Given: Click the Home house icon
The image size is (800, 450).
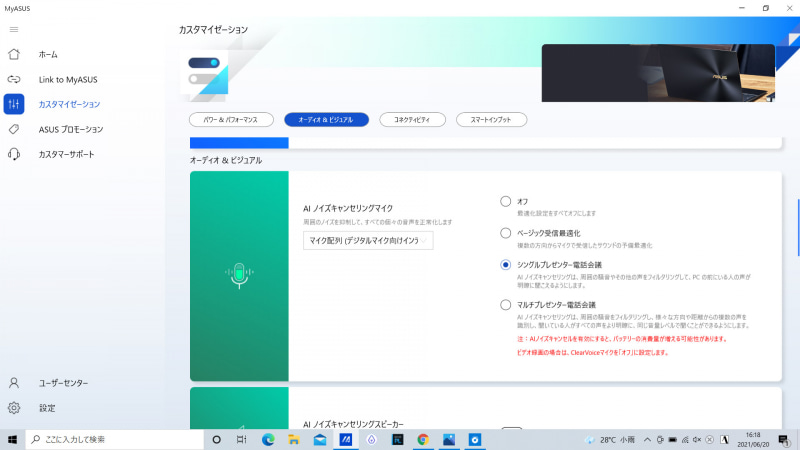Looking at the screenshot, I should click(x=14, y=54).
